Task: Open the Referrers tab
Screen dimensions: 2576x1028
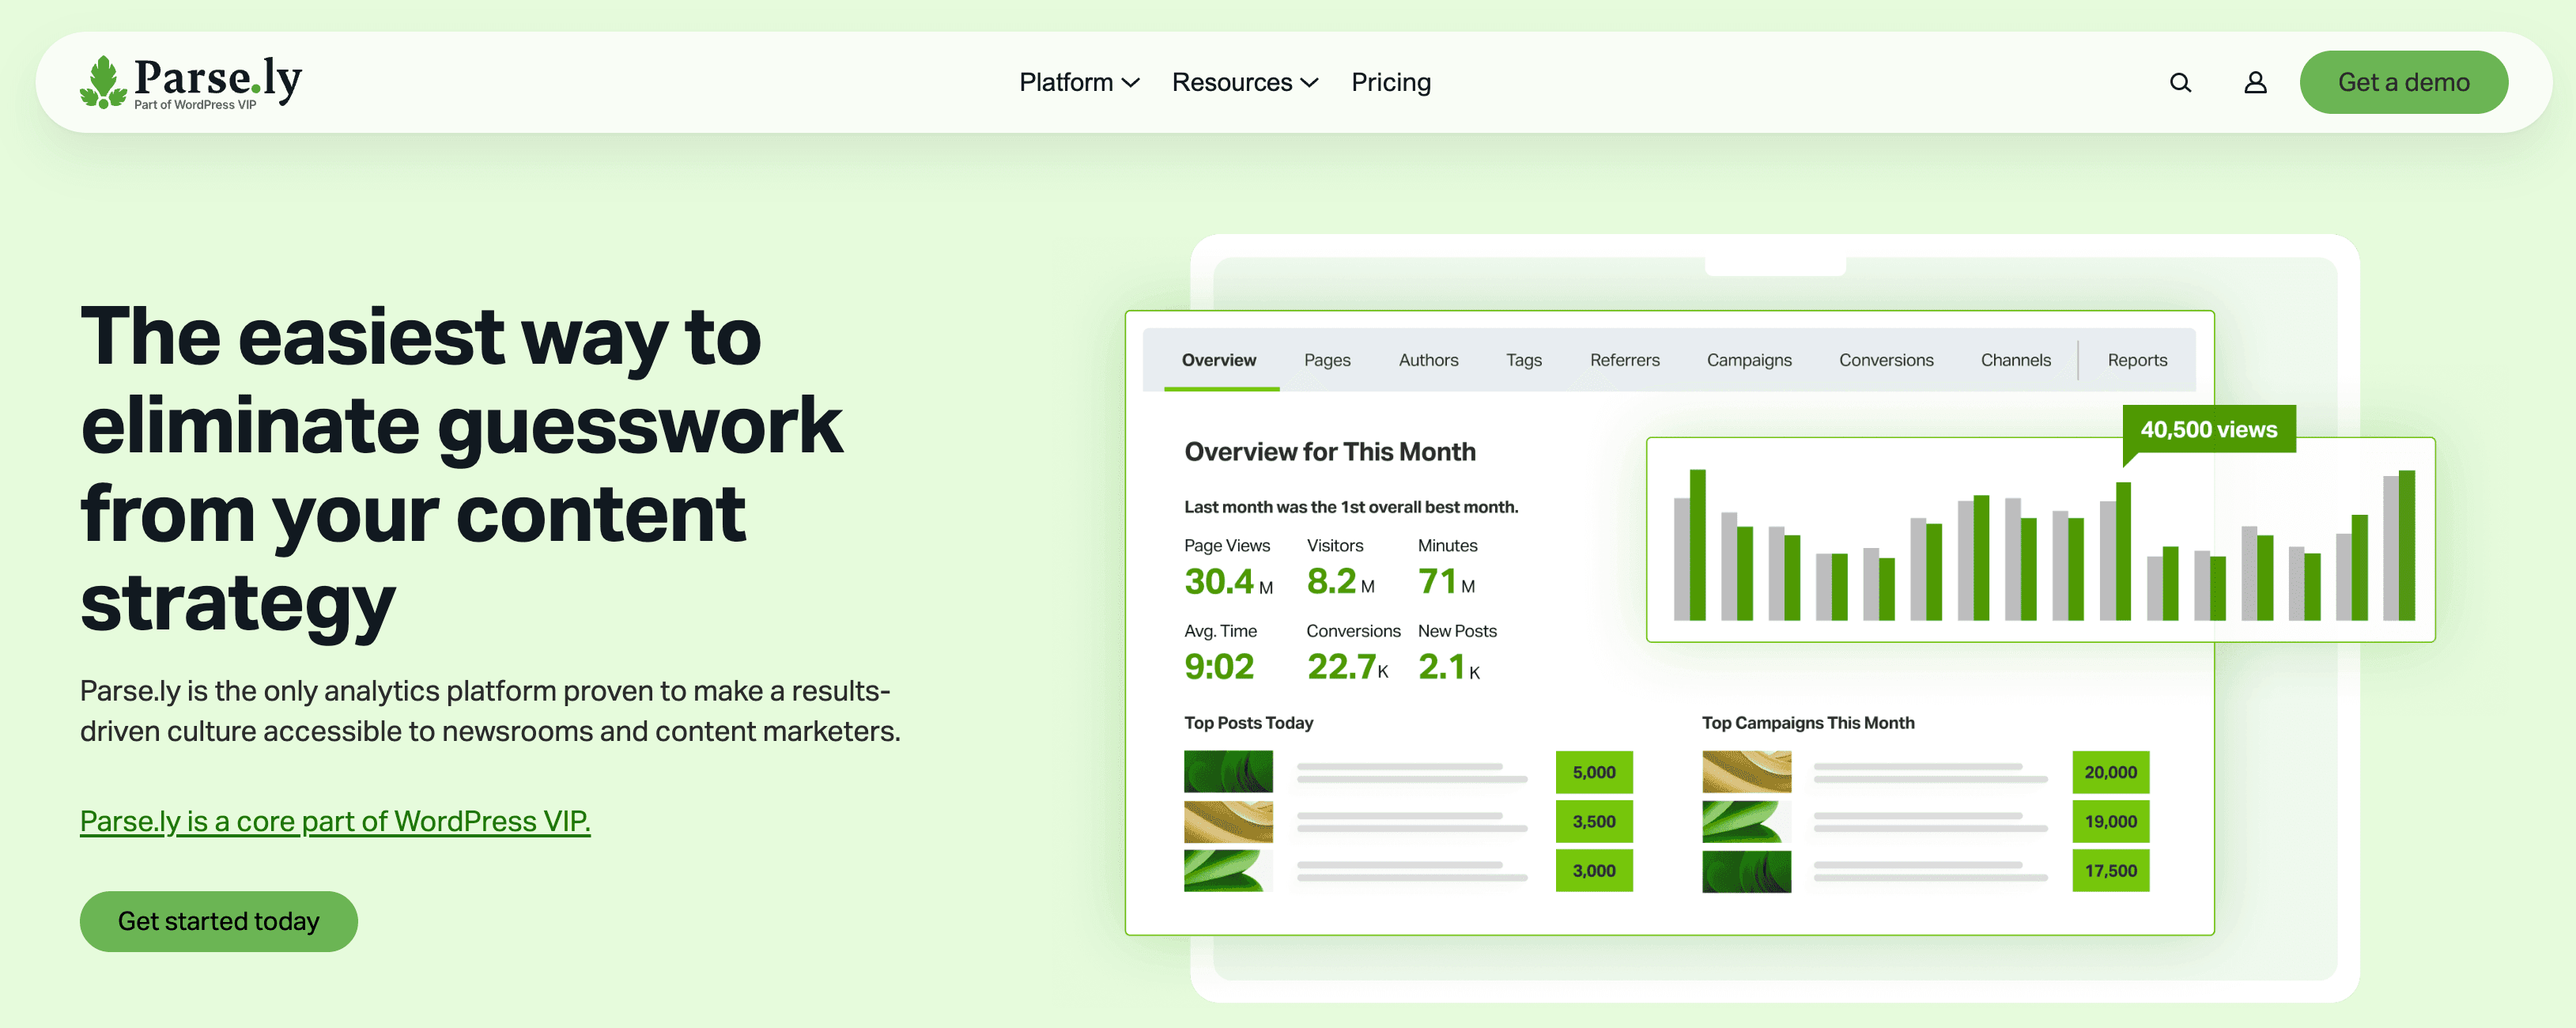Action: click(x=1625, y=360)
